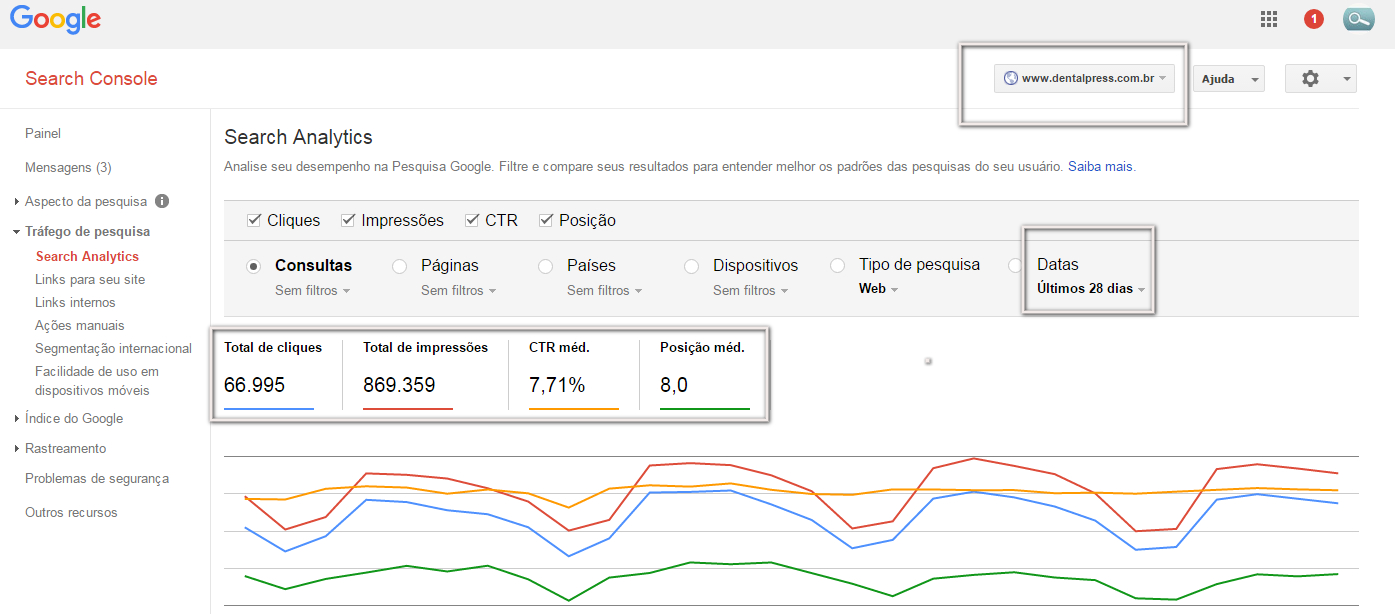This screenshot has height=614, width=1395.
Task: Open the Últimos 28 dias date dropdown
Action: (1091, 289)
